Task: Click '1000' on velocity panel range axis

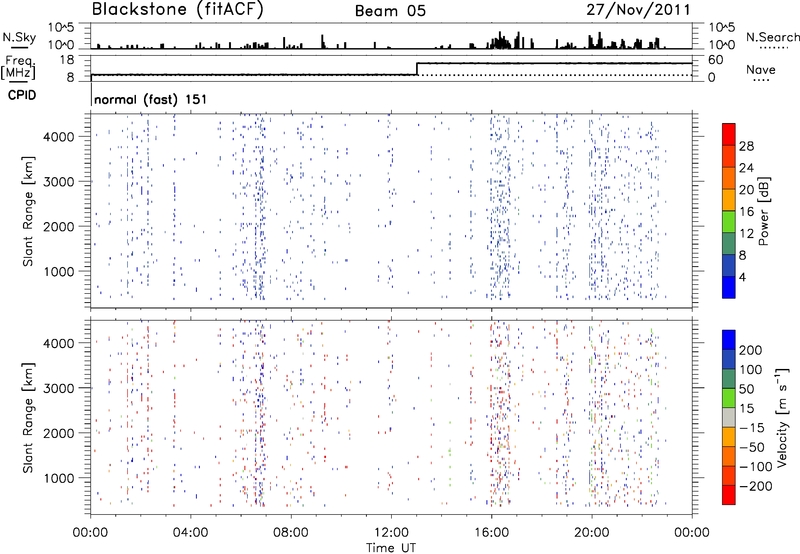Action: click(x=58, y=478)
